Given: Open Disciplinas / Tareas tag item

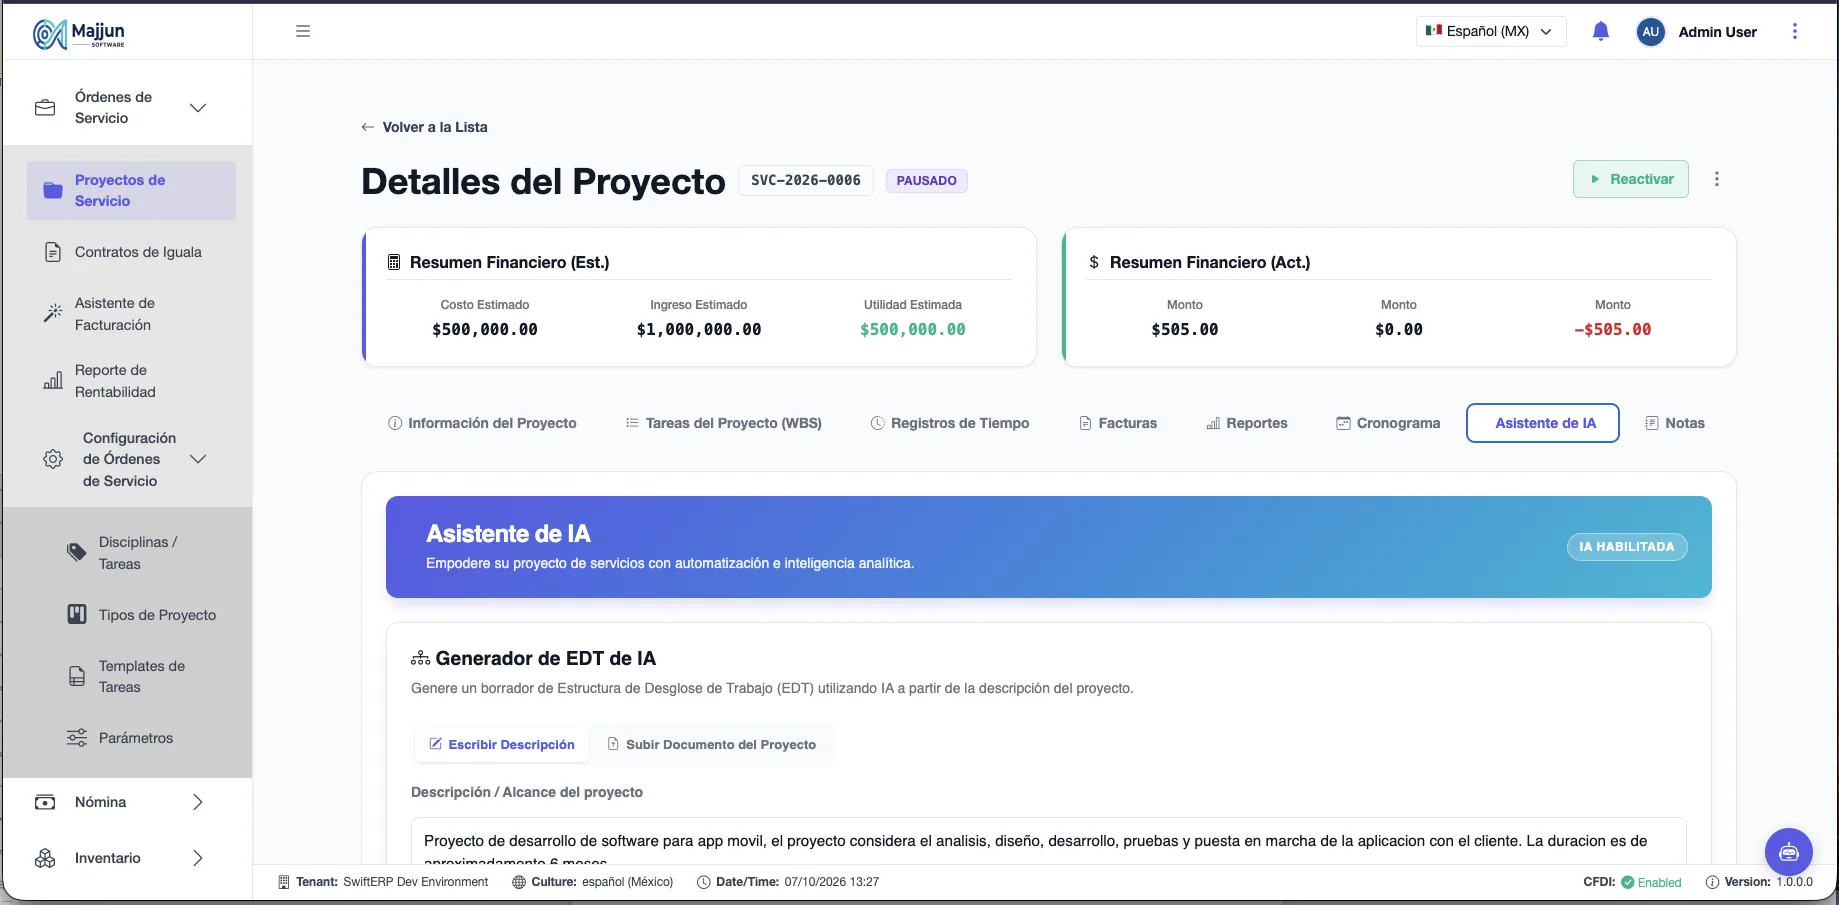Looking at the screenshot, I should tap(140, 553).
